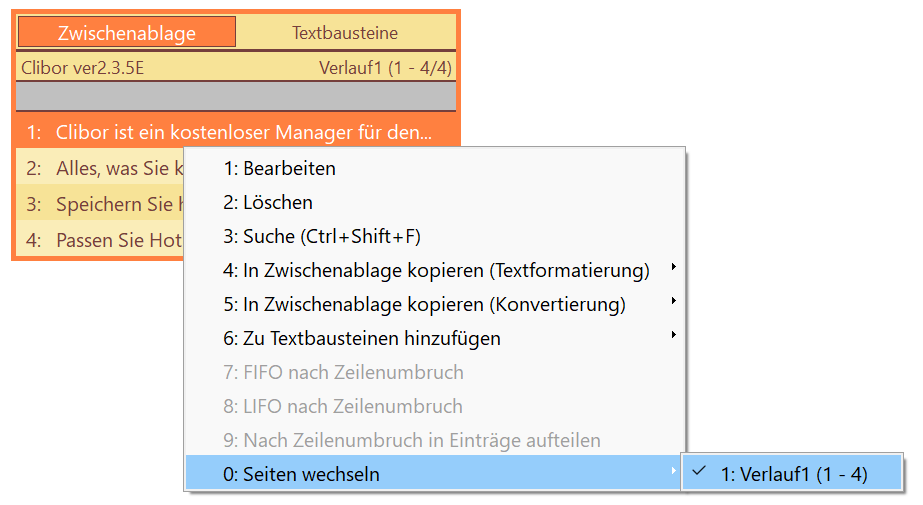Click the gray search field bar
Viewport: 923px width, 505px height.
click(x=236, y=95)
